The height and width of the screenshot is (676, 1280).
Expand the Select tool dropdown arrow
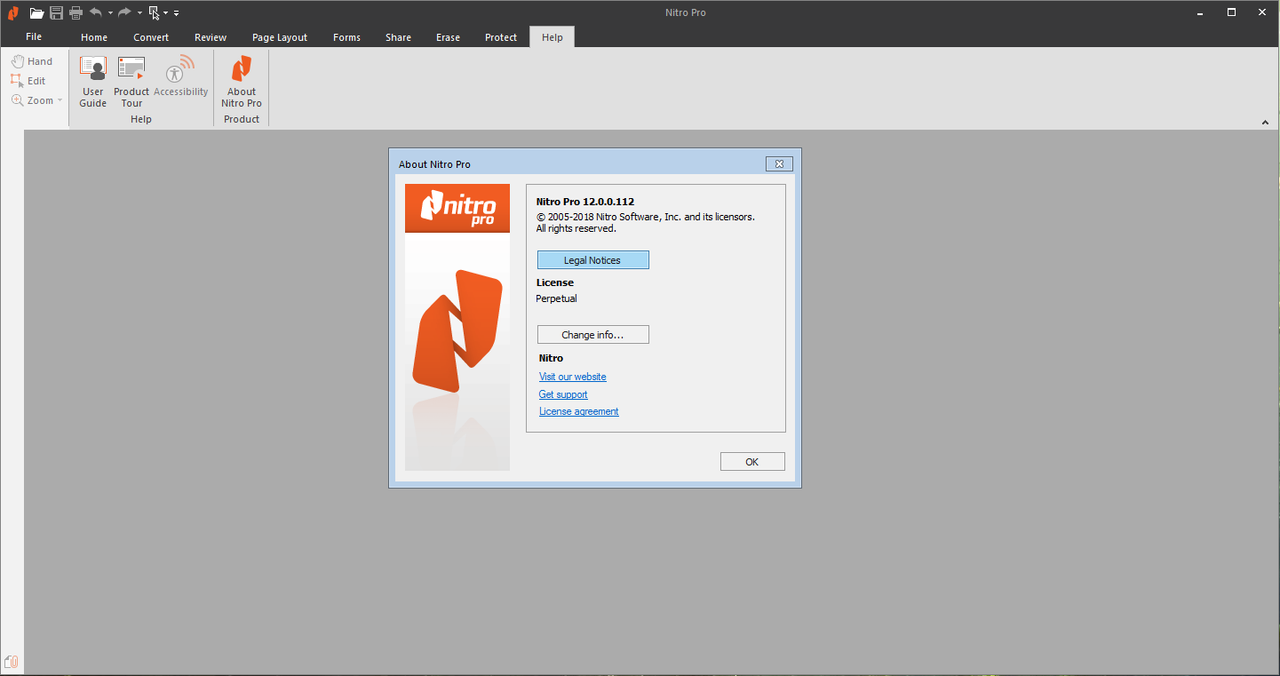pyautogui.click(x=166, y=13)
